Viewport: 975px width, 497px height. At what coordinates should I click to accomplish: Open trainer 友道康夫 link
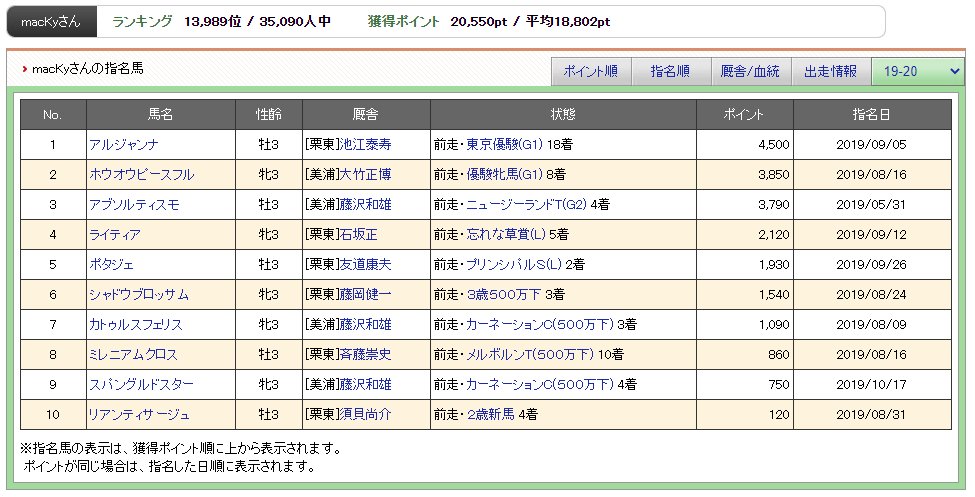[x=366, y=264]
